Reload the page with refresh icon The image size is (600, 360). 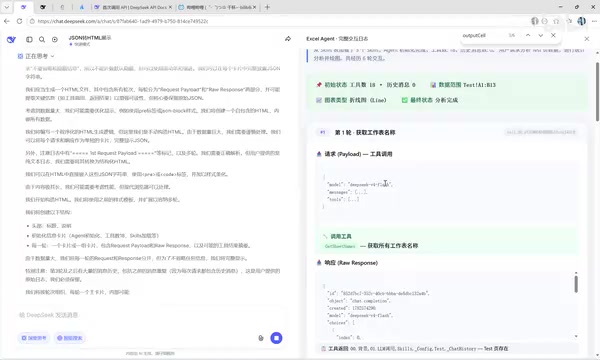tap(19, 21)
